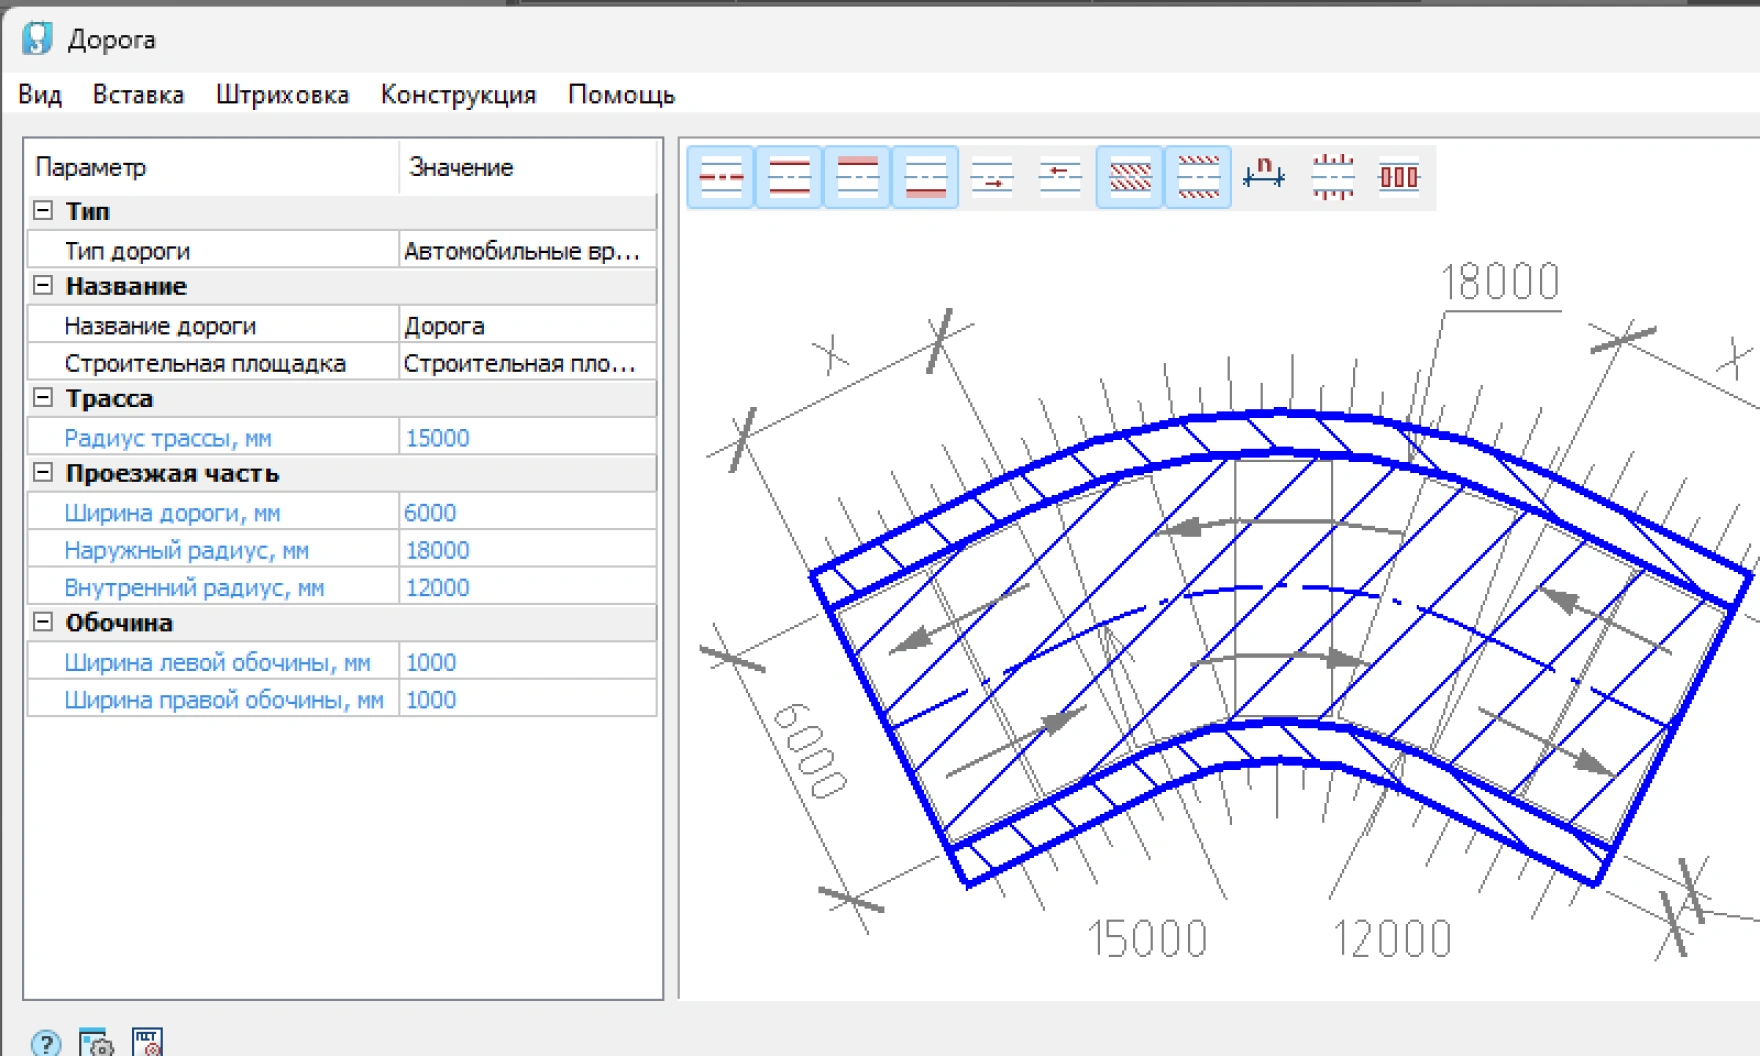Screen dimensions: 1760x1056
Task: Open the dialog settings gear icon
Action: pos(96,1043)
